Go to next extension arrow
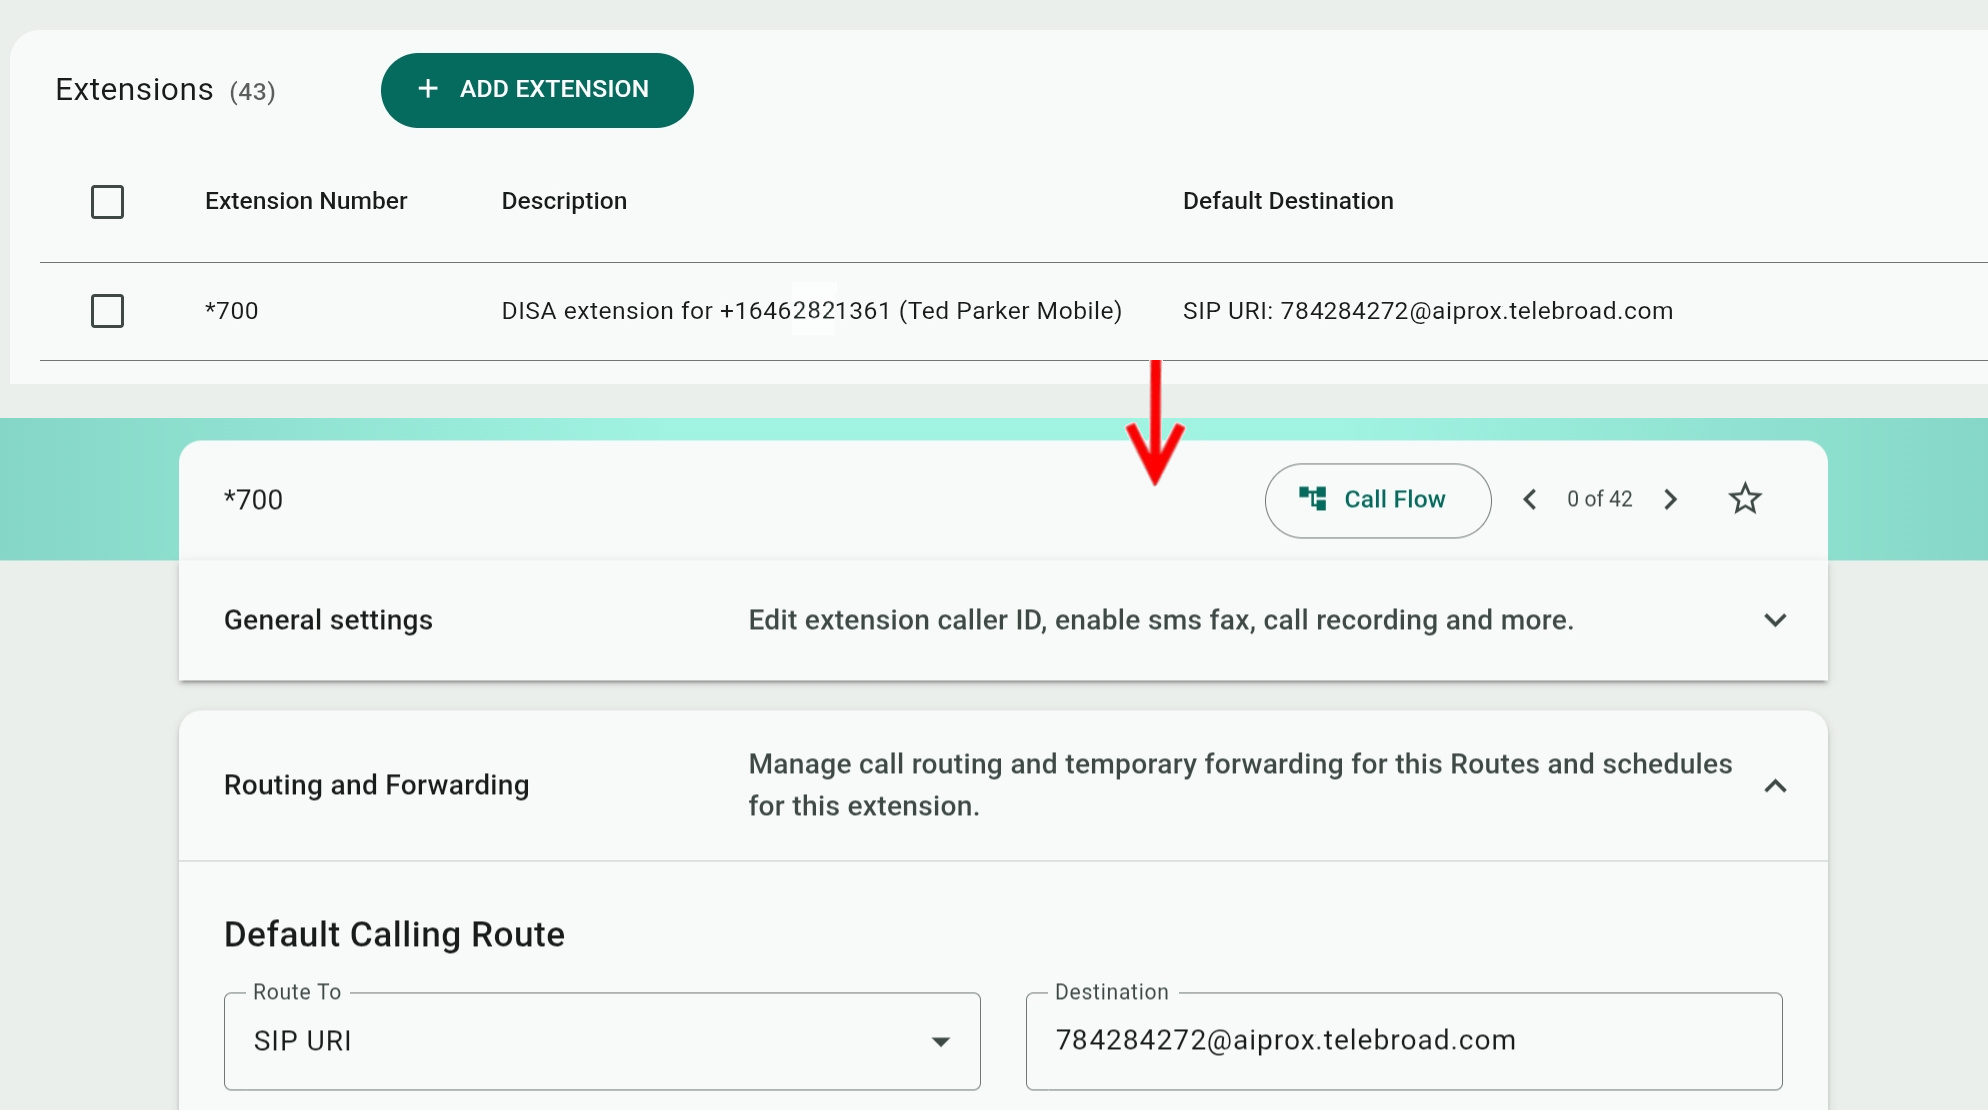Viewport: 1988px width, 1110px height. 1670,499
